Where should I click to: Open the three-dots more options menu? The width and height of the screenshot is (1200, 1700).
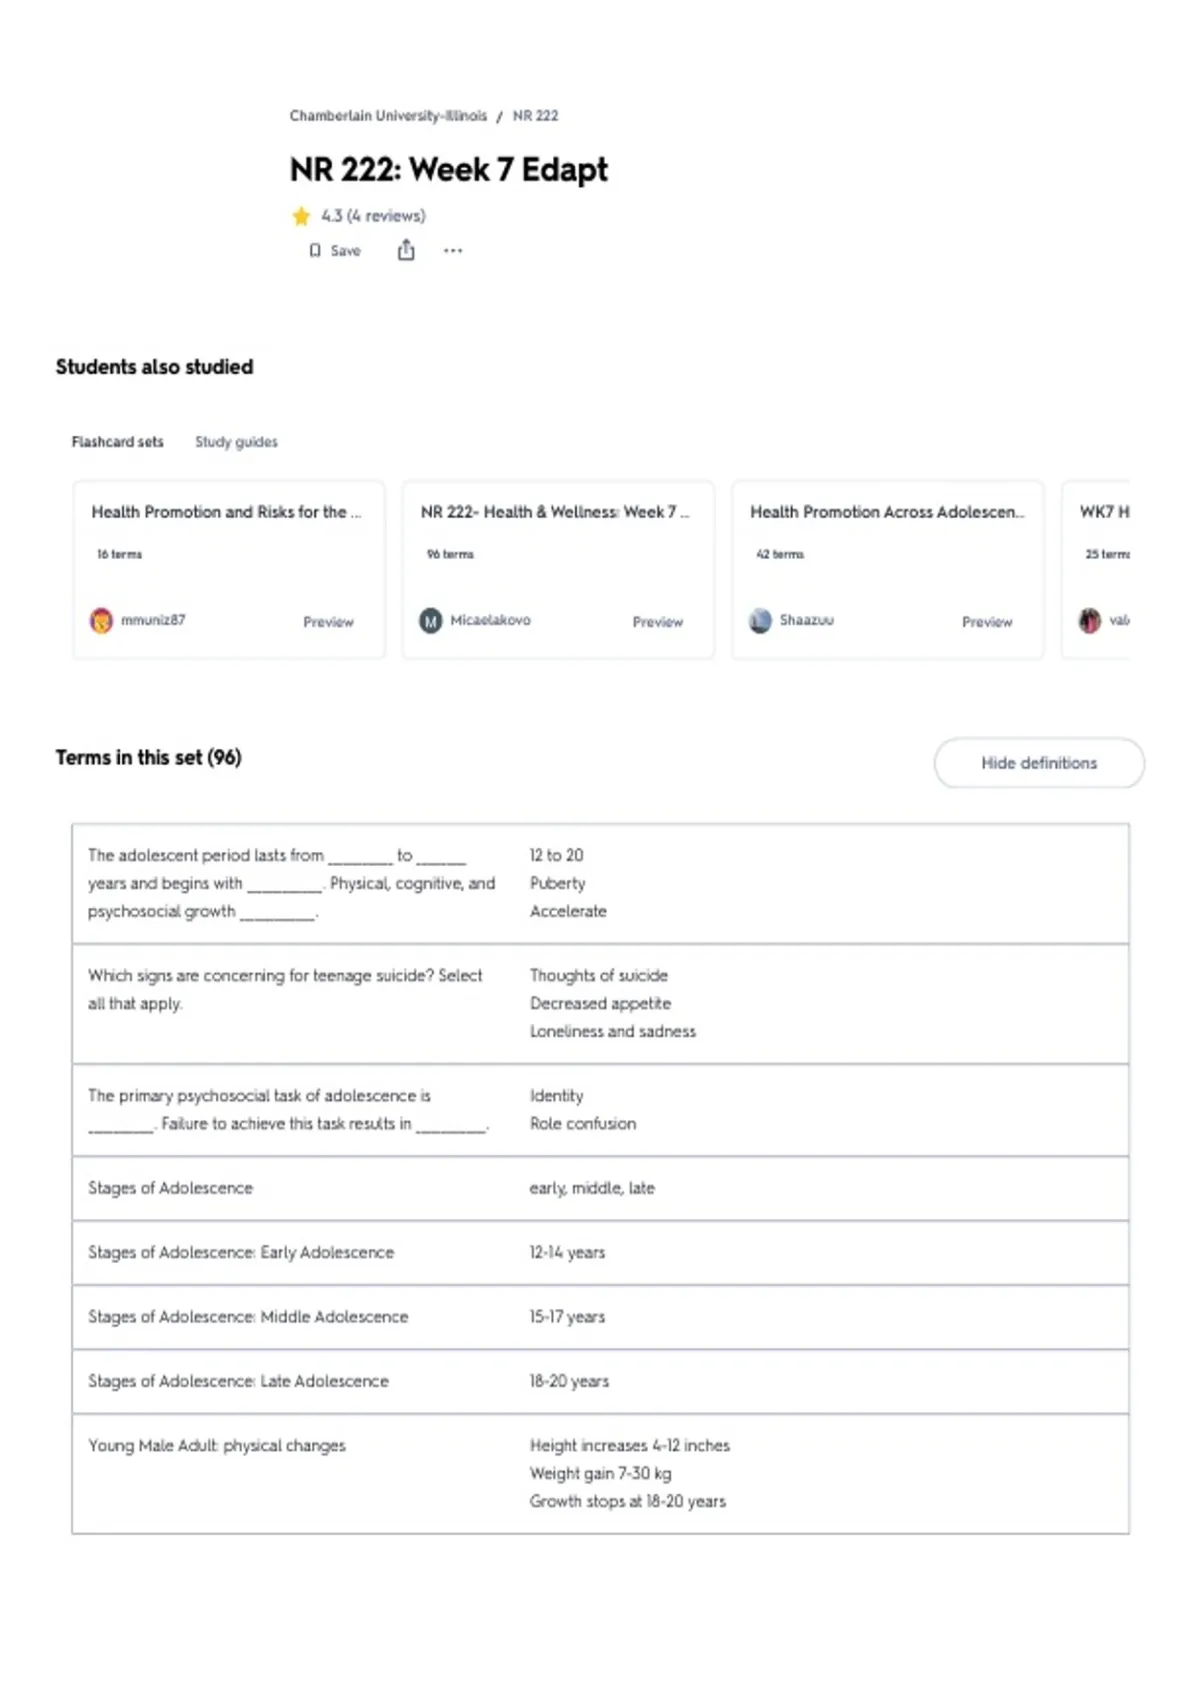click(x=453, y=251)
